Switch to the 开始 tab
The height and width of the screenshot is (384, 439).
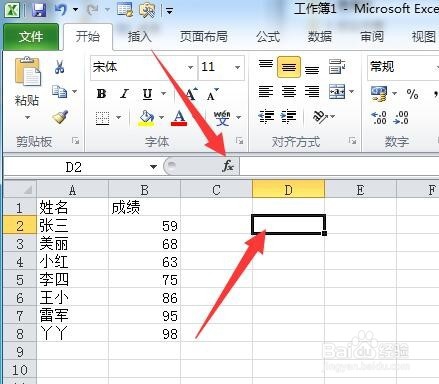pos(88,37)
